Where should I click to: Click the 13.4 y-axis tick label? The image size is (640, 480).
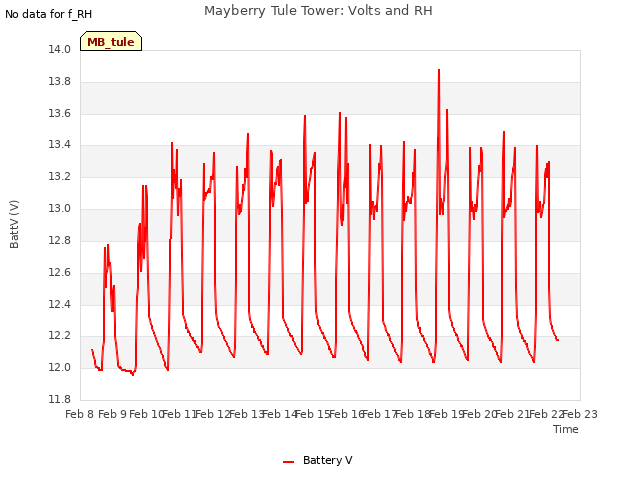coord(60,145)
